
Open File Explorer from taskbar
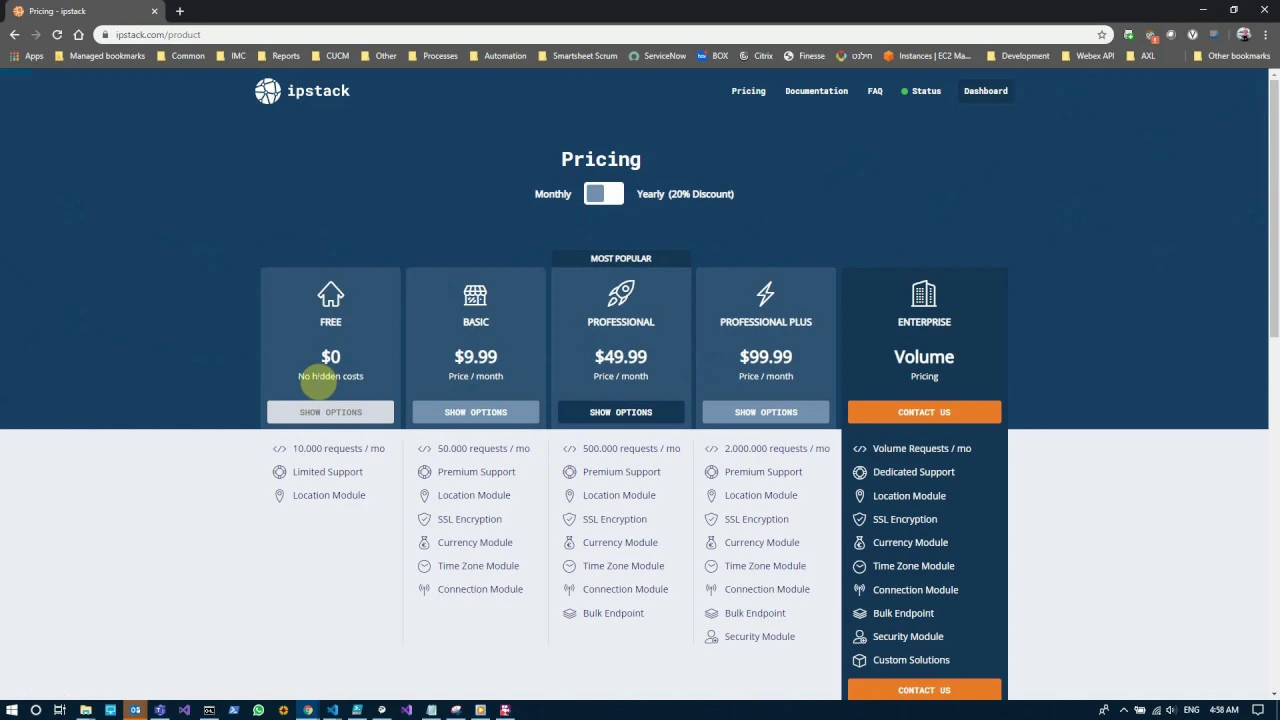click(x=85, y=710)
